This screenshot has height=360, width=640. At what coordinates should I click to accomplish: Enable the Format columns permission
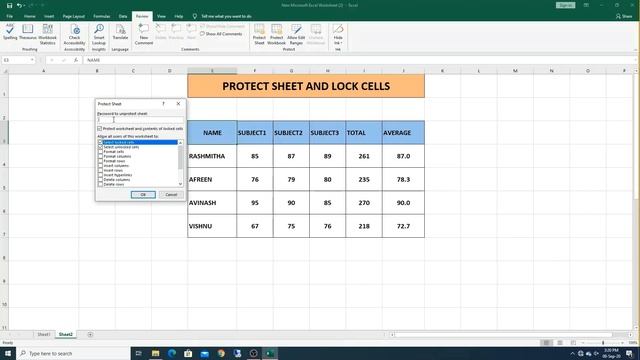click(x=100, y=156)
